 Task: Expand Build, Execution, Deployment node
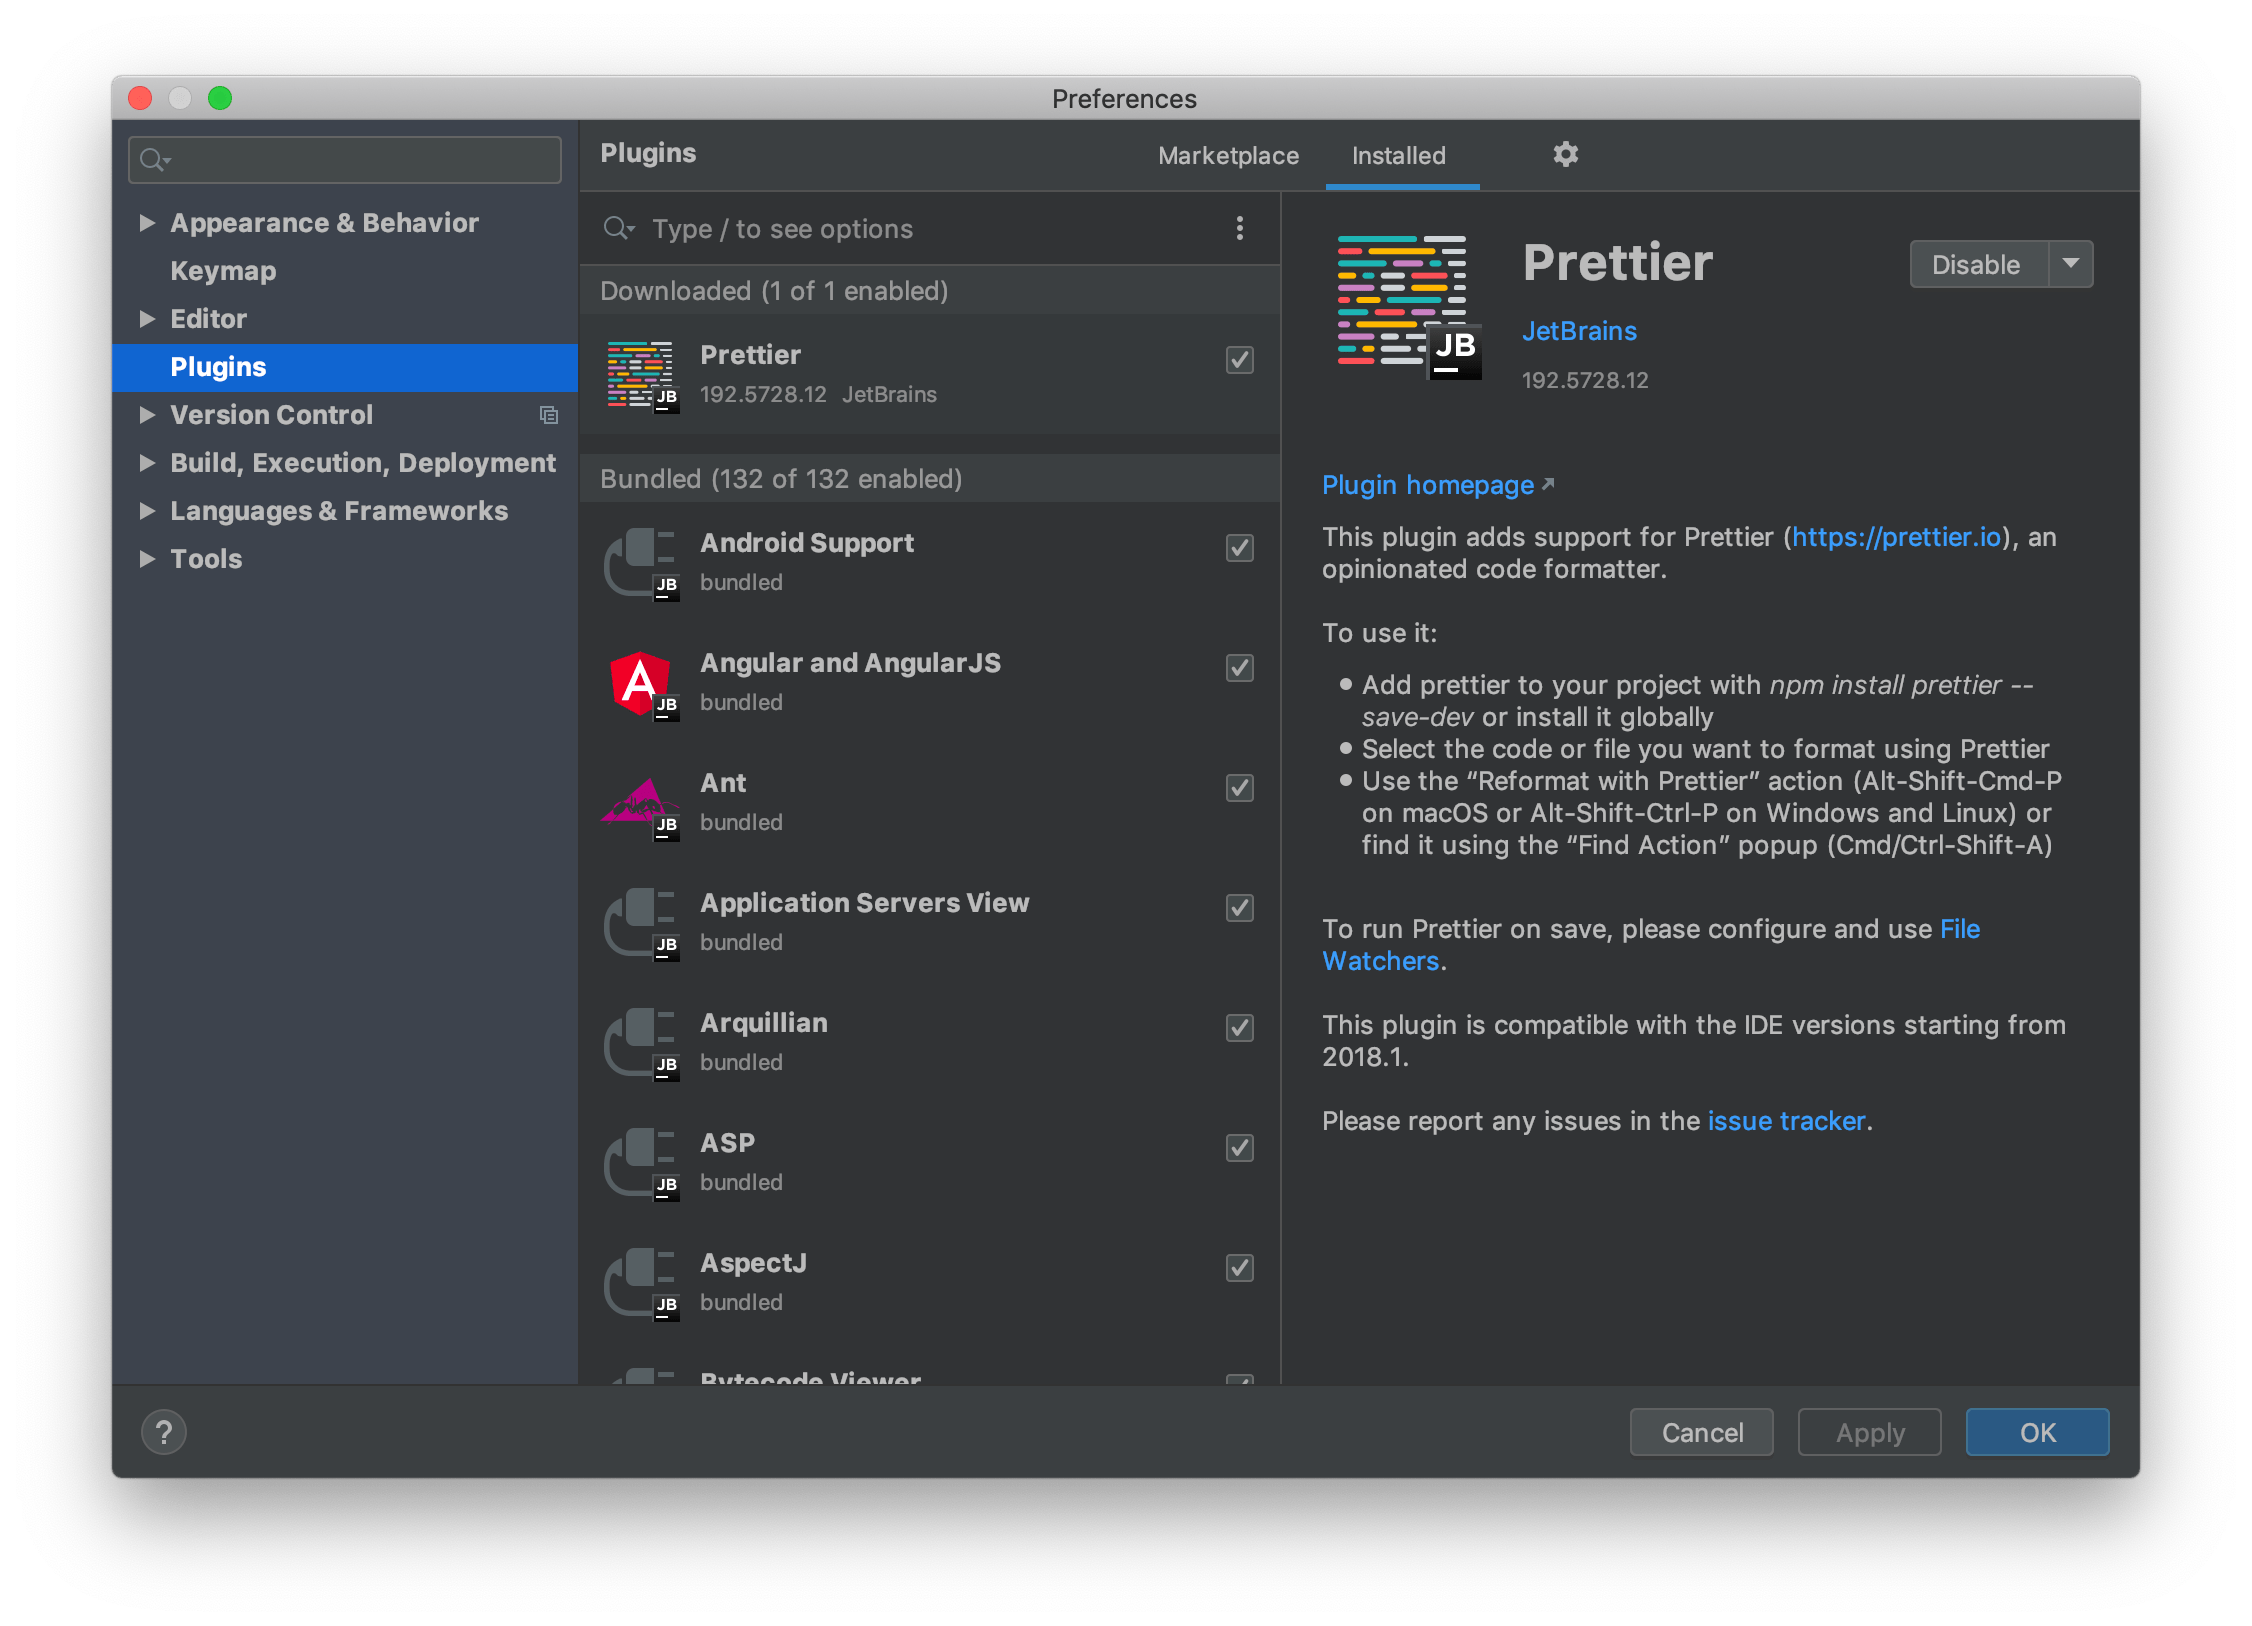147,463
